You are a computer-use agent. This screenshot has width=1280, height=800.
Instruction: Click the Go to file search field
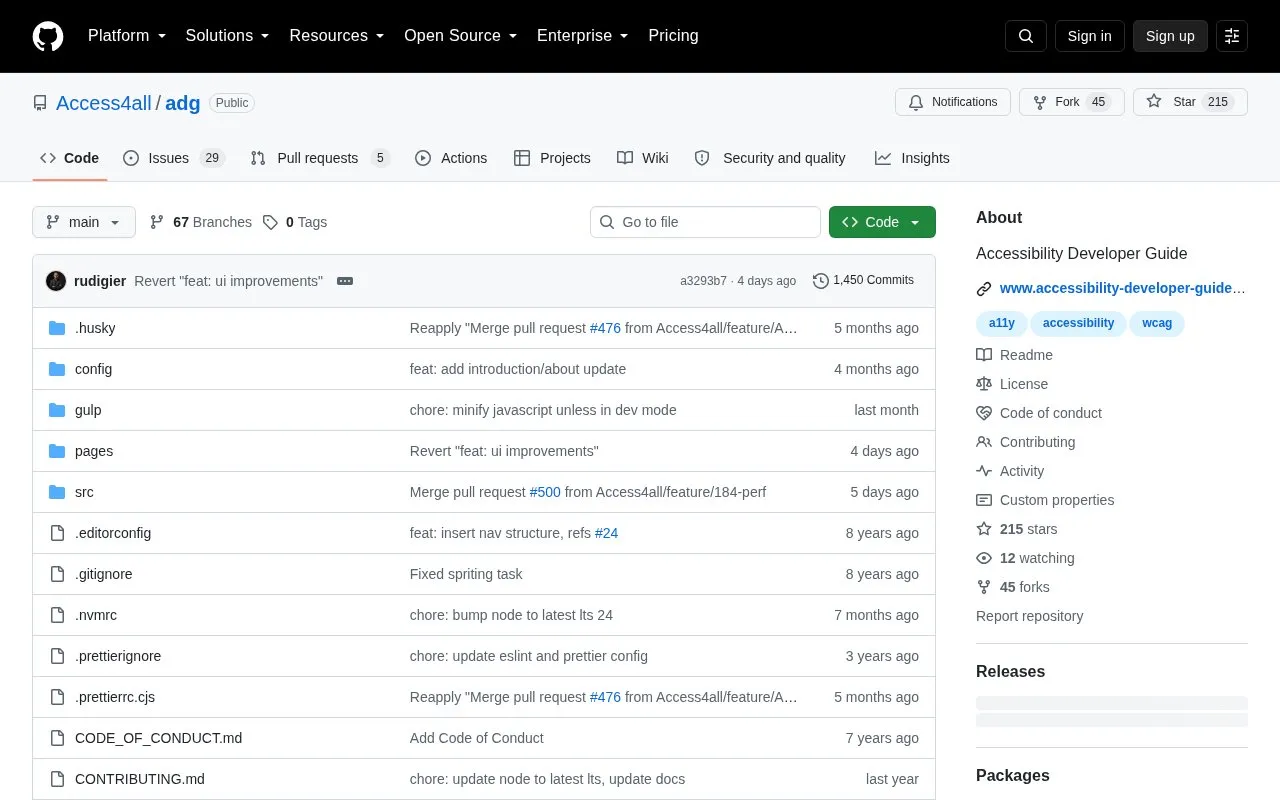[x=705, y=222]
